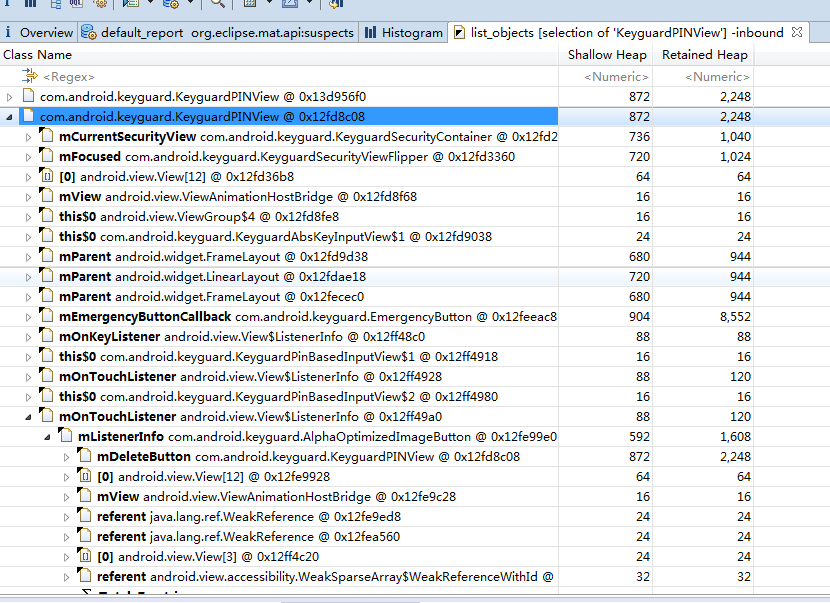Click retained heap value 1,040
Viewport: 830px width, 603px height.
[x=735, y=137]
